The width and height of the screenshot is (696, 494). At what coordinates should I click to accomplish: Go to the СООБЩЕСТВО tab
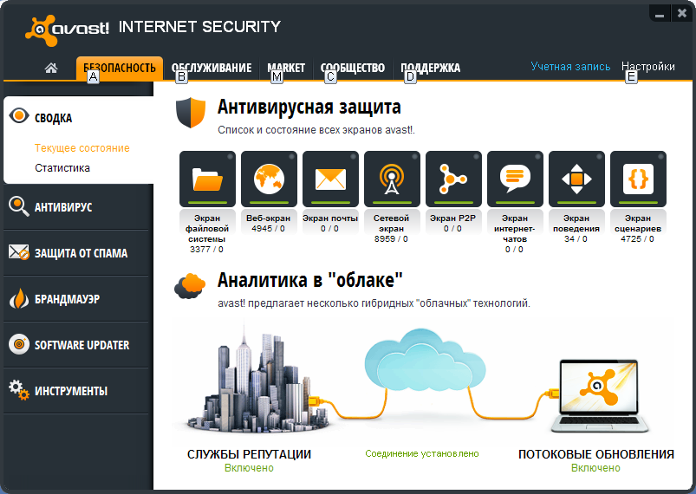click(x=352, y=68)
